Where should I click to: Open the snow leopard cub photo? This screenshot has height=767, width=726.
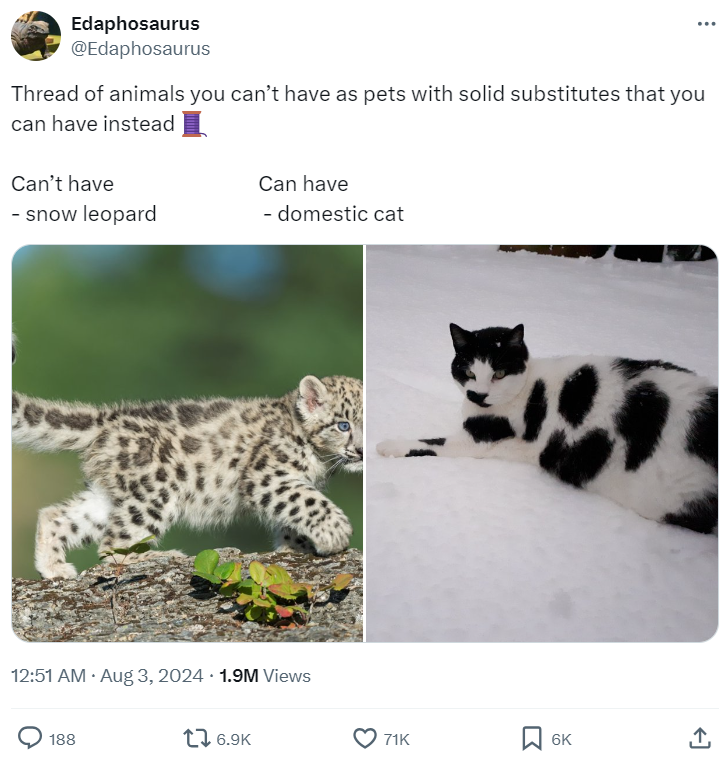[x=188, y=443]
